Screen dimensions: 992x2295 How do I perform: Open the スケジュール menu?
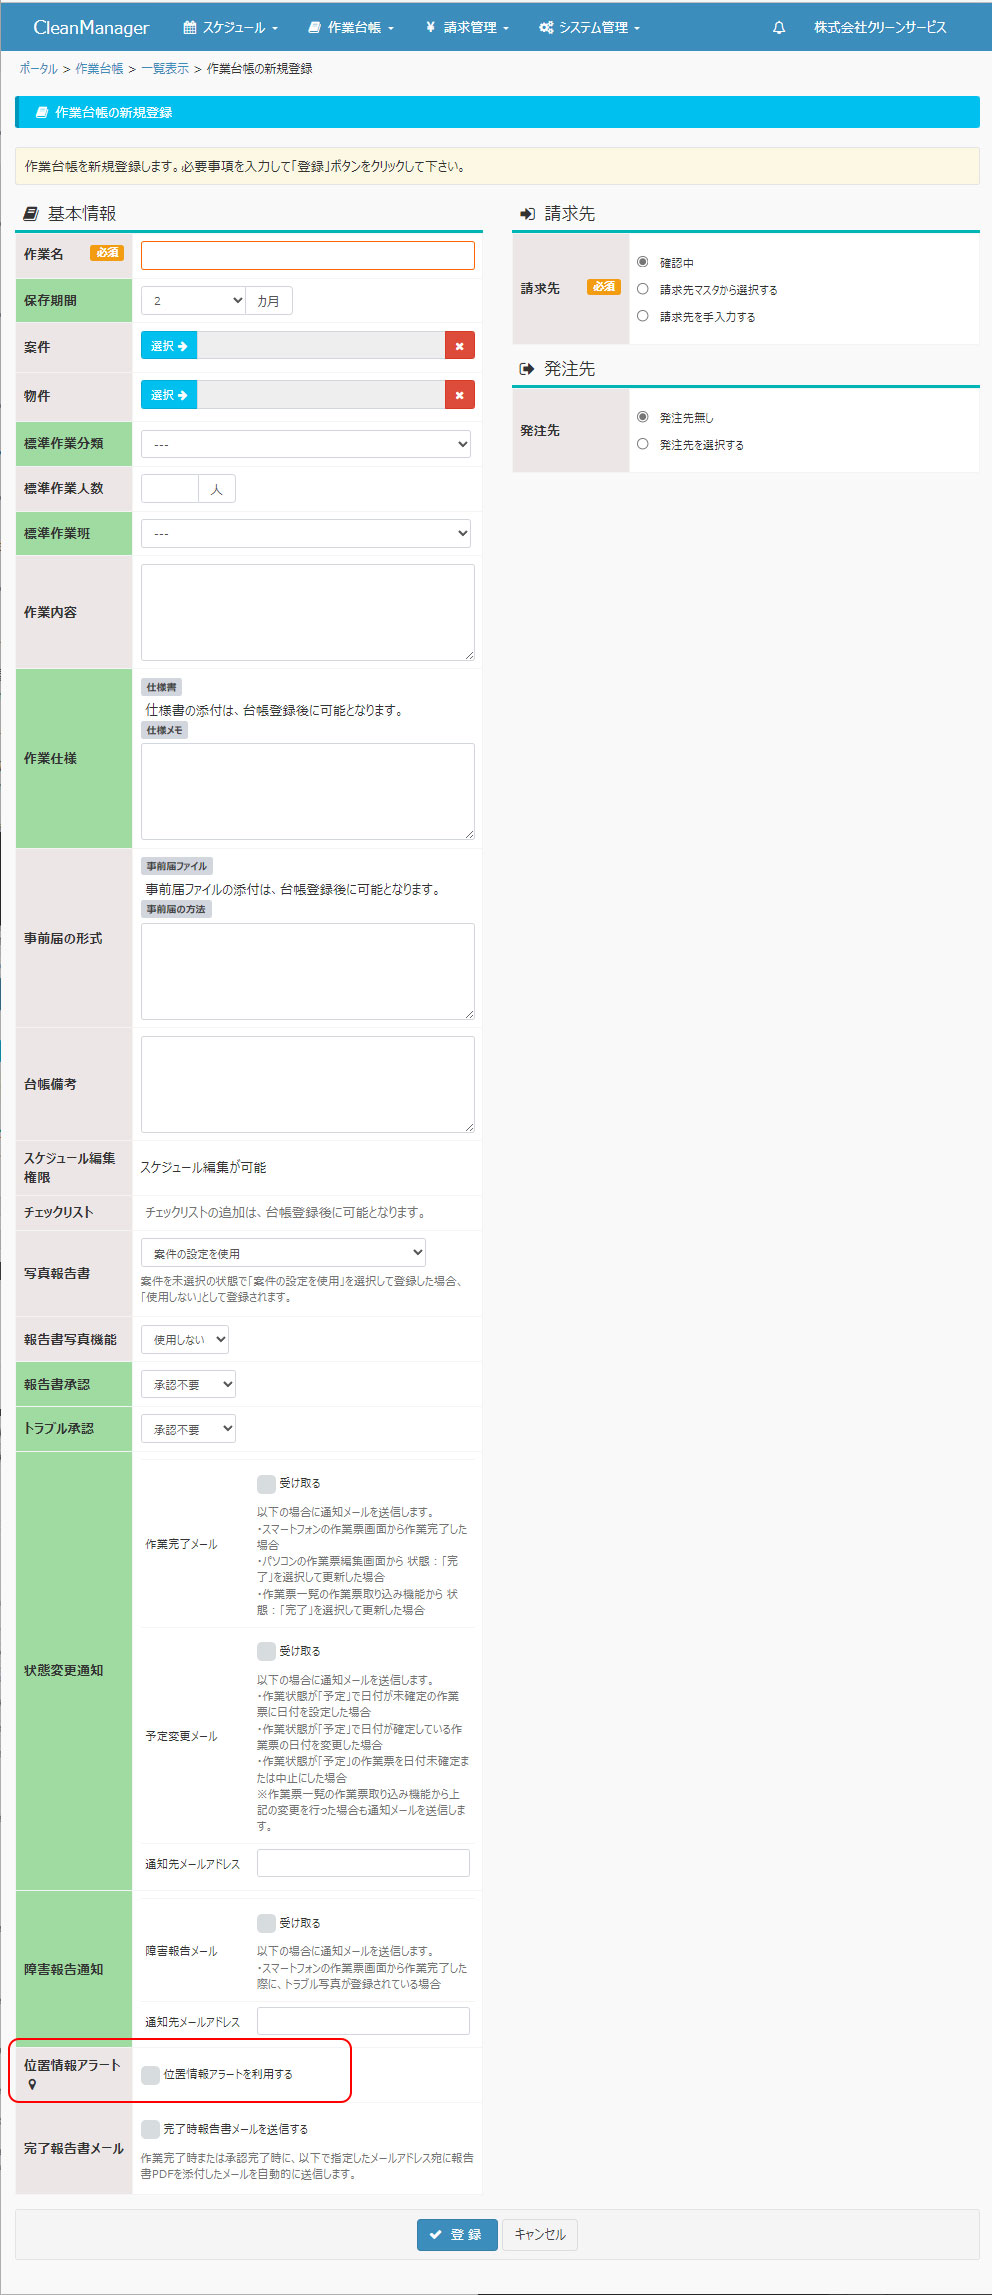(230, 28)
